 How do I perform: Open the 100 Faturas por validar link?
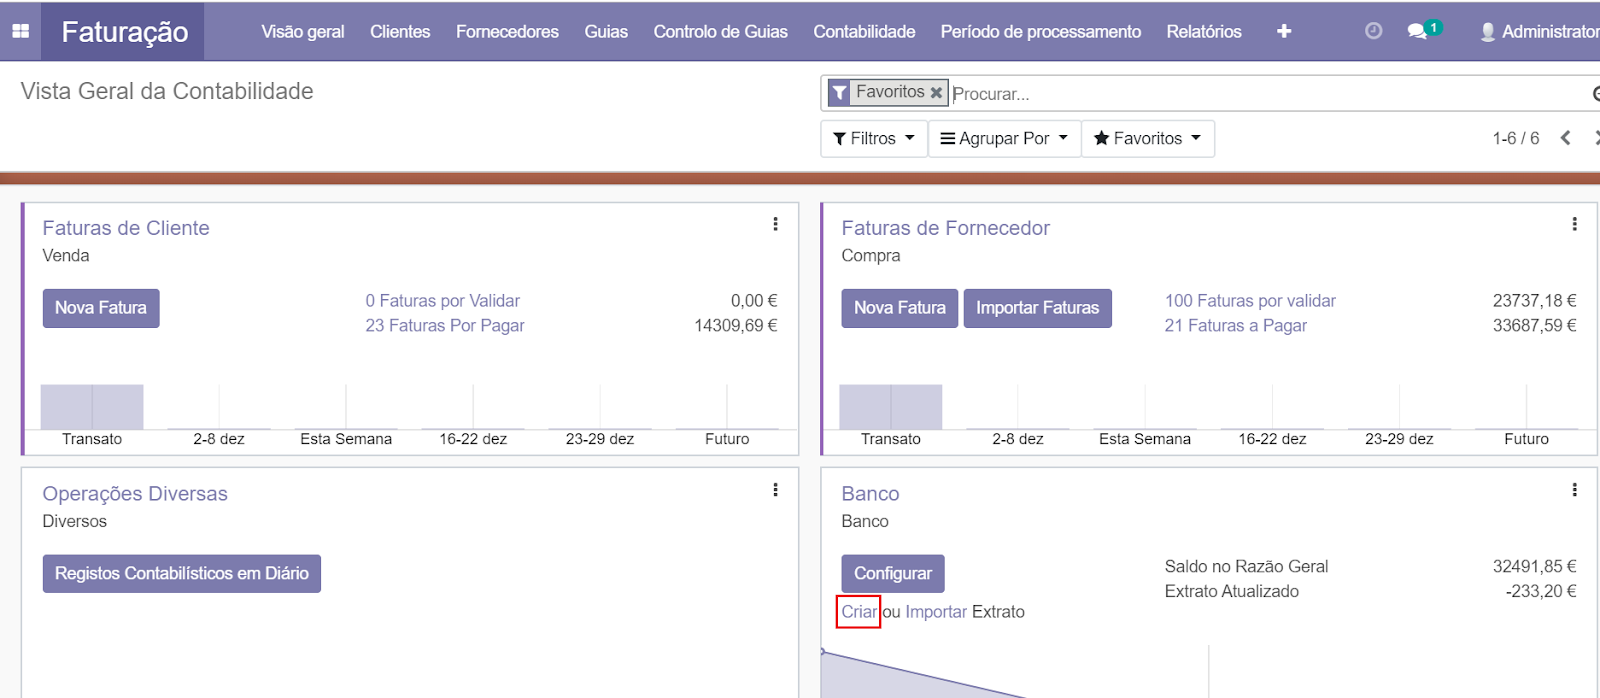tap(1250, 301)
